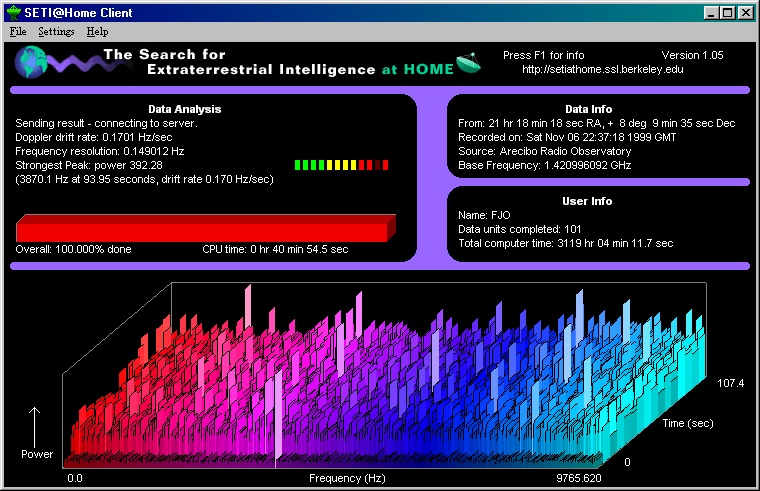760x491 pixels.
Task: Open the Help menu
Action: (97, 32)
